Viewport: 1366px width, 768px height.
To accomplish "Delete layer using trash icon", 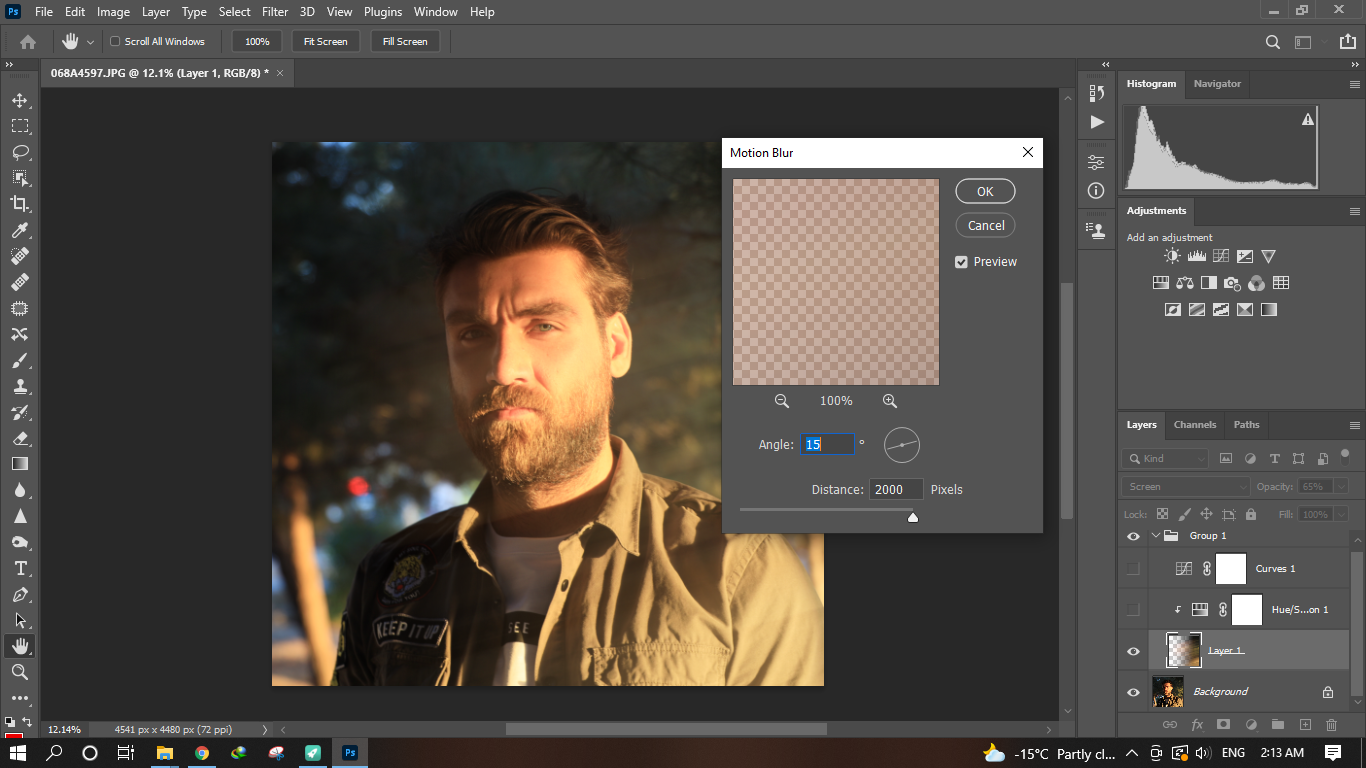I will point(1331,724).
